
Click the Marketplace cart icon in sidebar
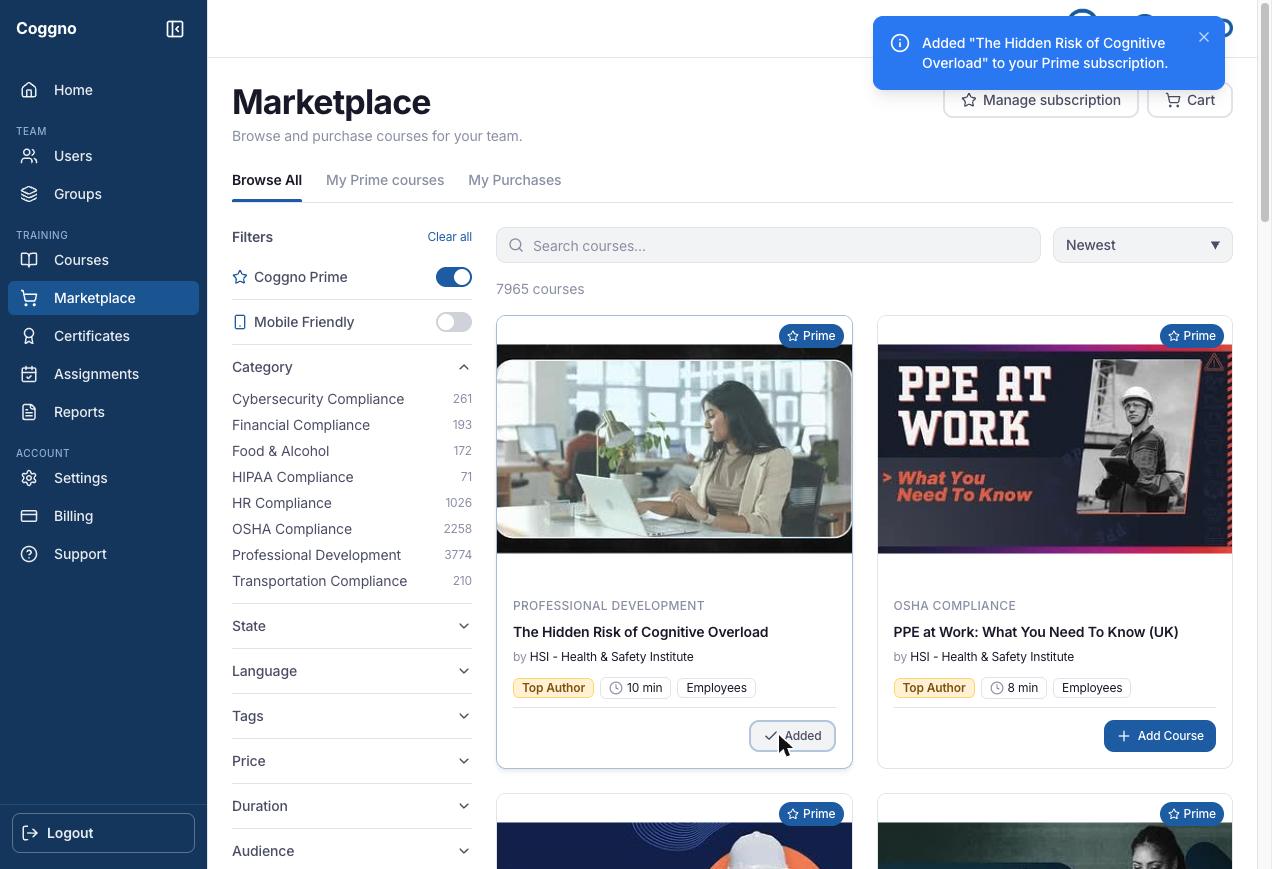pyautogui.click(x=29, y=298)
